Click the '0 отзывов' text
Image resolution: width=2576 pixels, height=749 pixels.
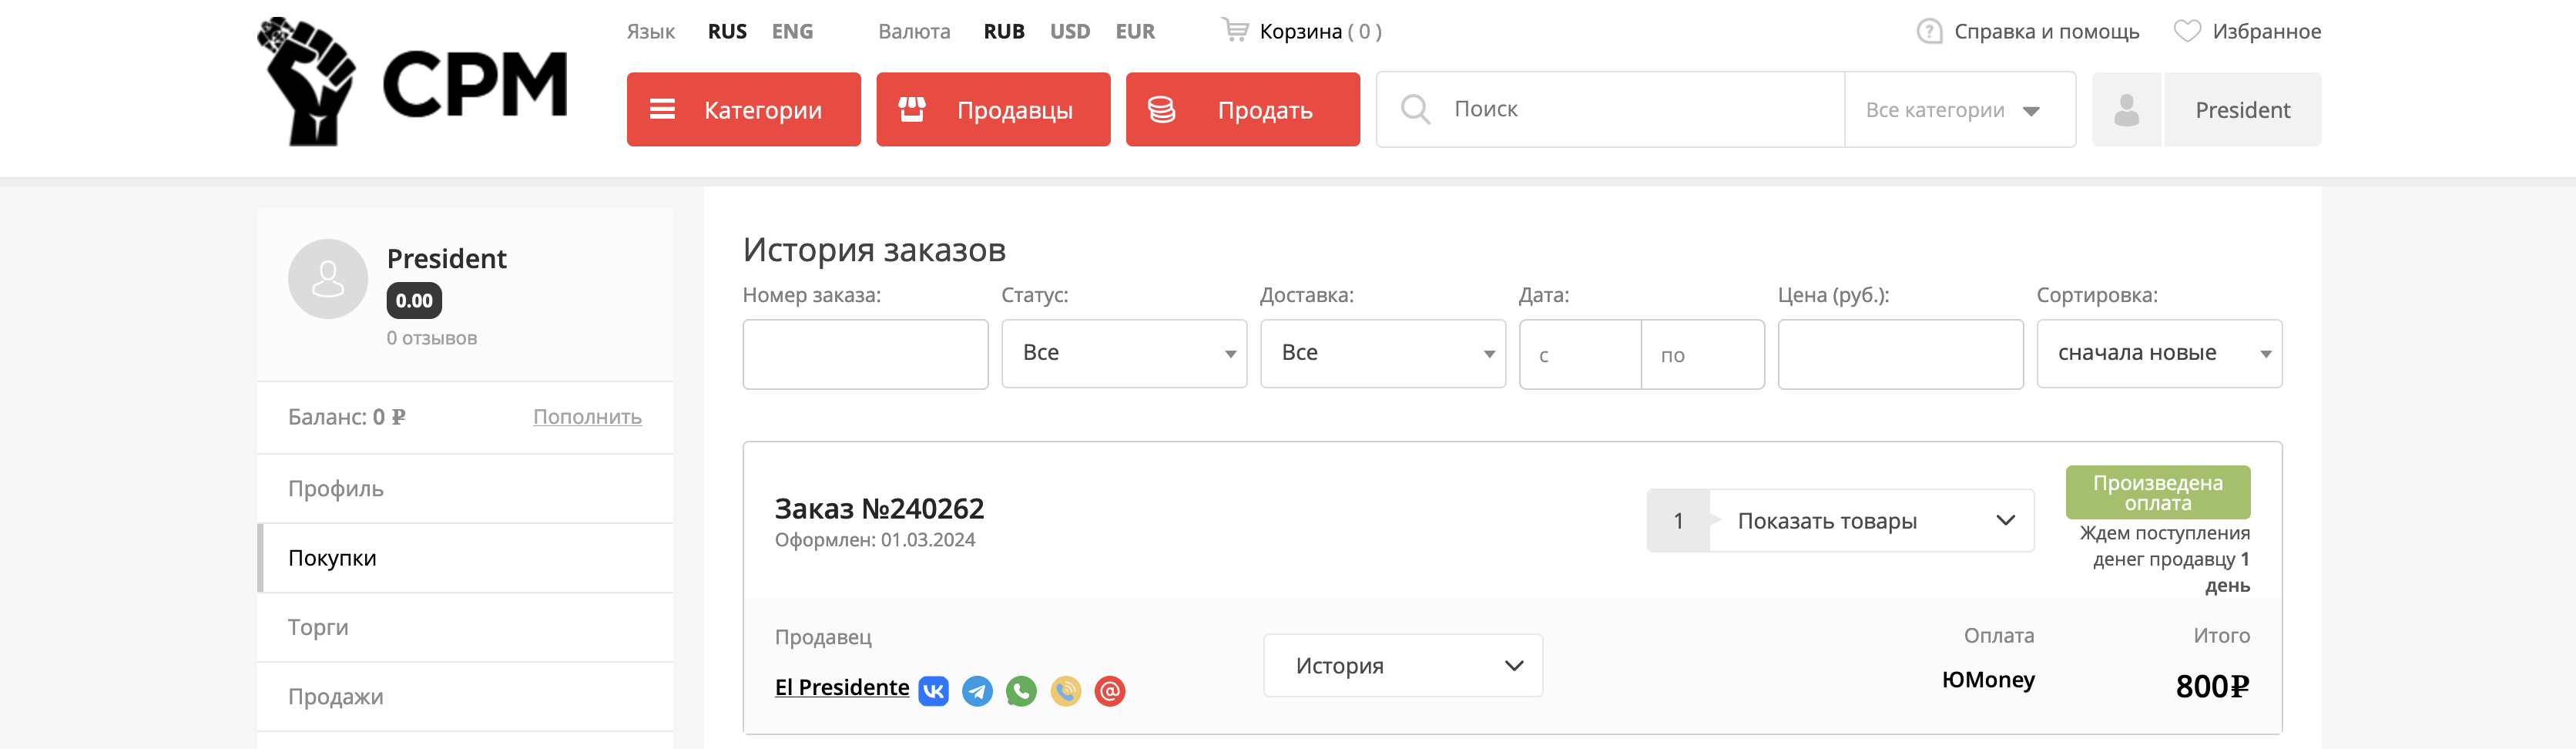[432, 339]
